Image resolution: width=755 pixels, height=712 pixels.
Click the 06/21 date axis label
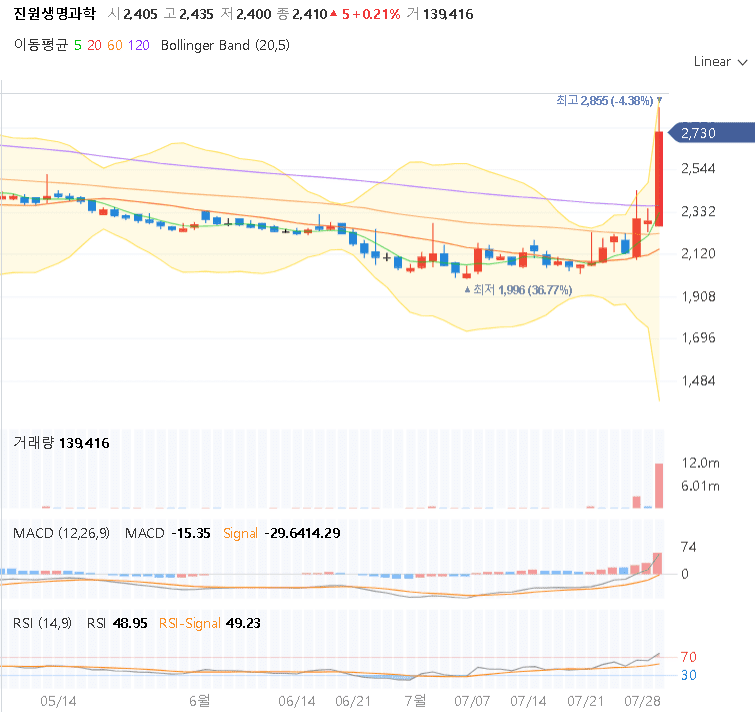click(x=353, y=701)
